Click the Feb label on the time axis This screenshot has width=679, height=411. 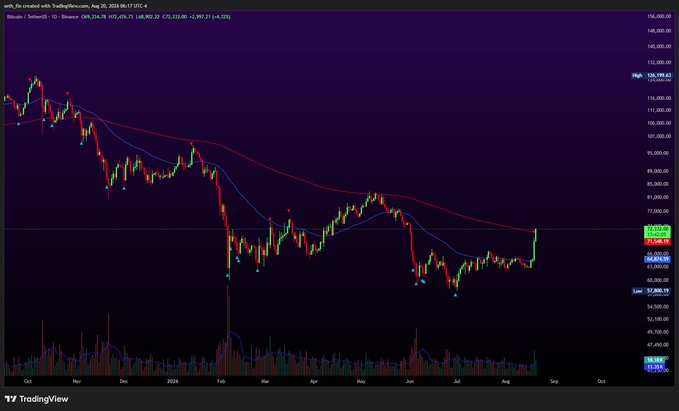[221, 382]
